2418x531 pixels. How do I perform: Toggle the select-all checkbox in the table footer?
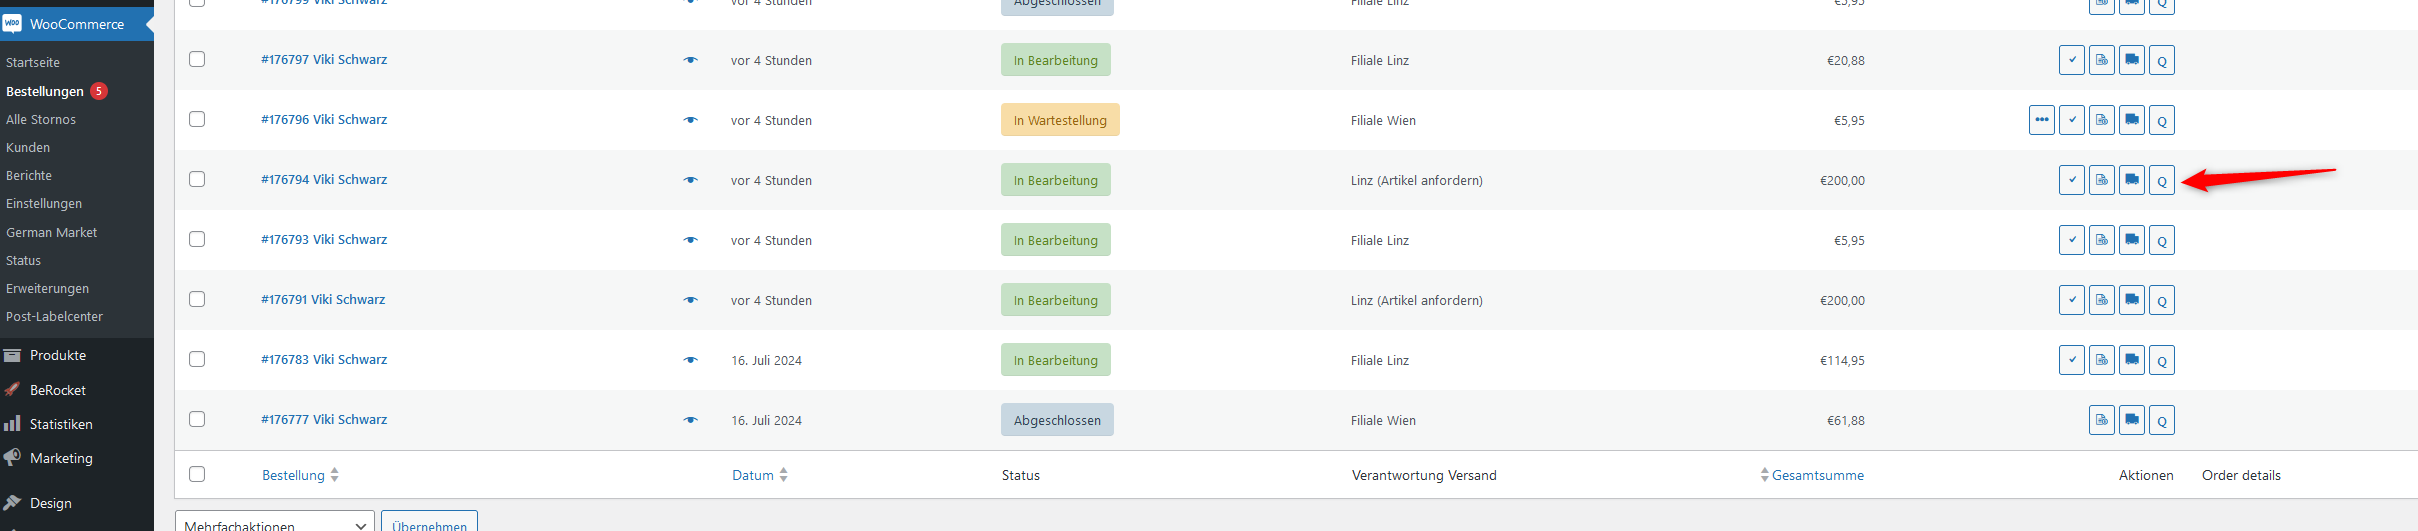(x=197, y=474)
